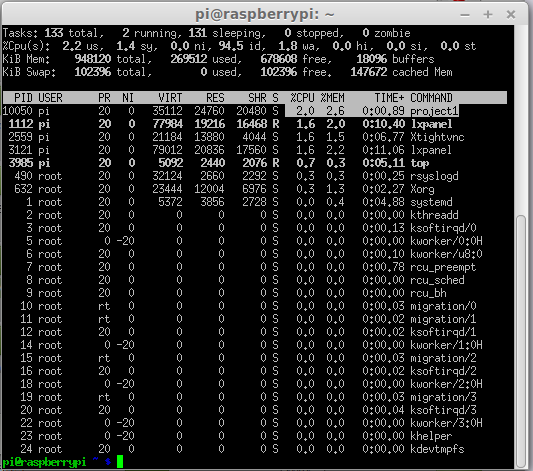This screenshot has width=533, height=471.
Task: Click the green cursor at shell prompt
Action: 120,462
